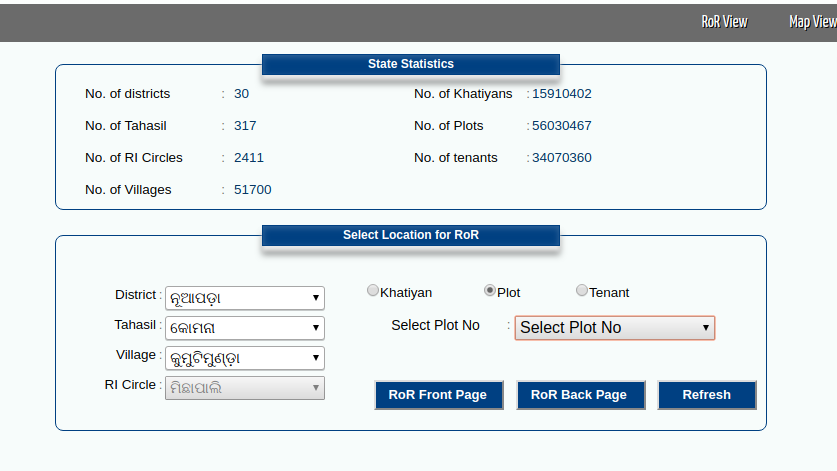Expand the Village selection dropdown

pyautogui.click(x=244, y=358)
